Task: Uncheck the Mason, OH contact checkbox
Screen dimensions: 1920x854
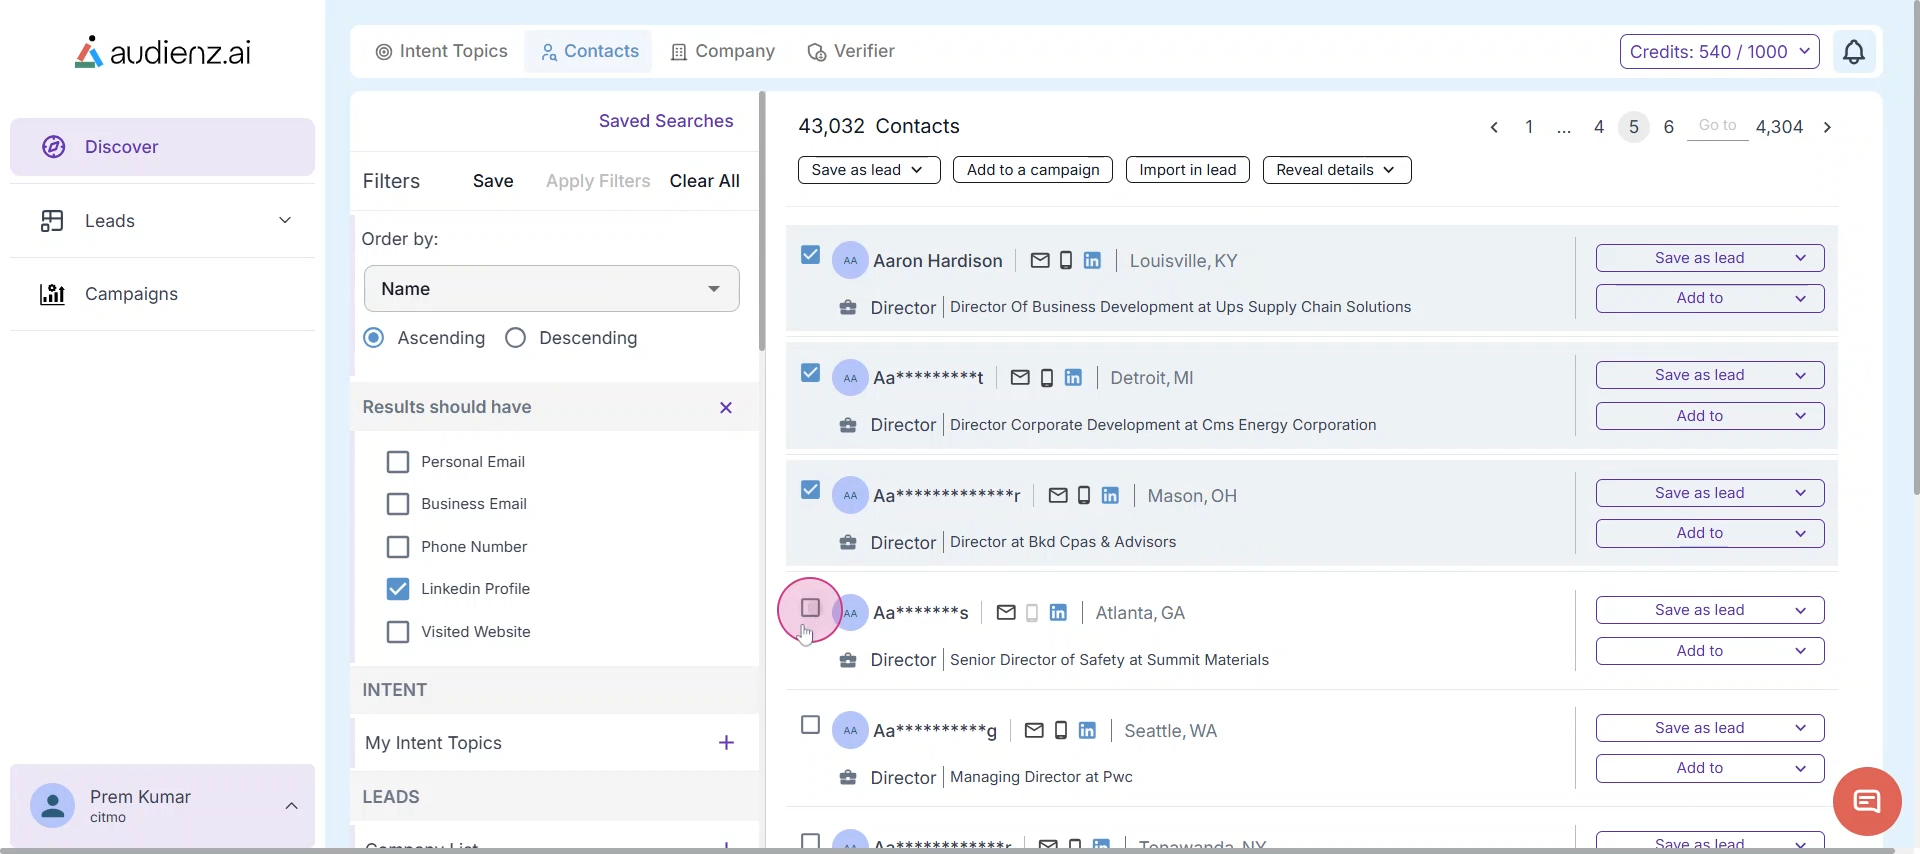Action: coord(810,490)
